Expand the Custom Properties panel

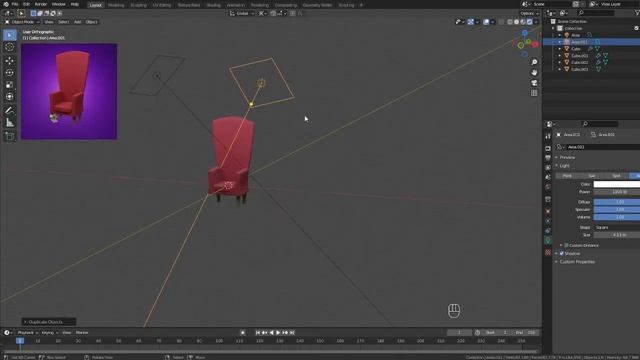[x=577, y=262]
